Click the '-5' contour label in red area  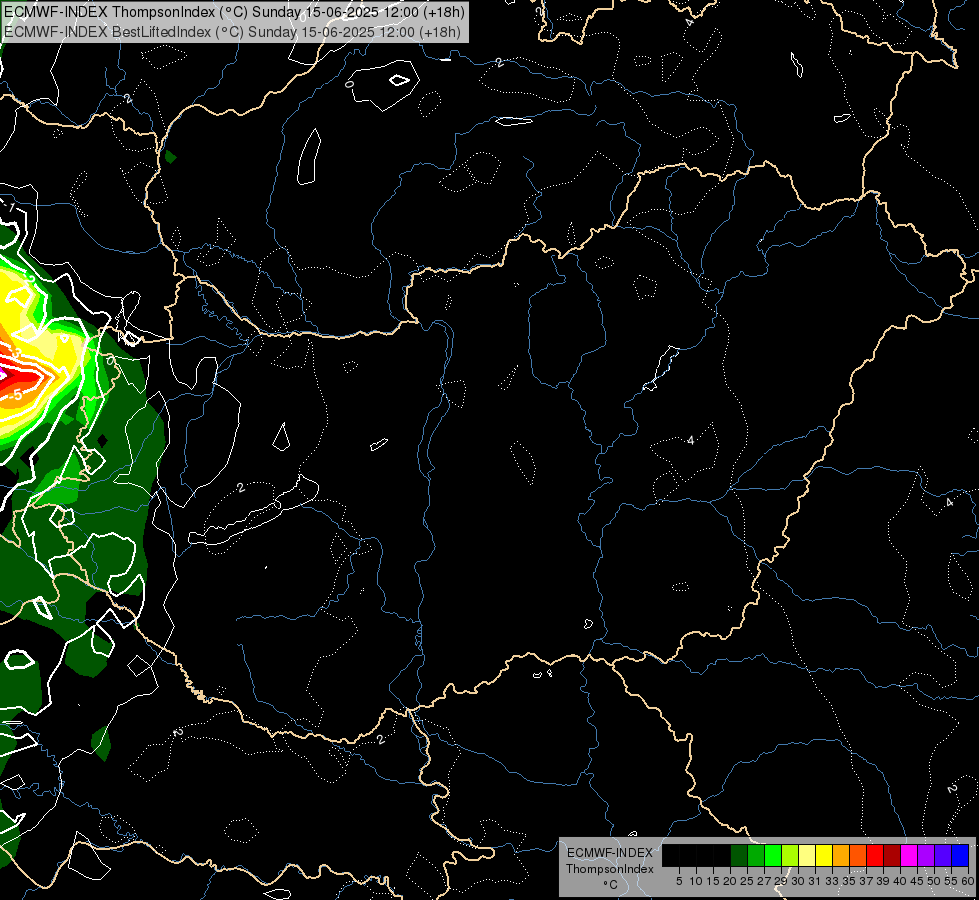point(15,395)
